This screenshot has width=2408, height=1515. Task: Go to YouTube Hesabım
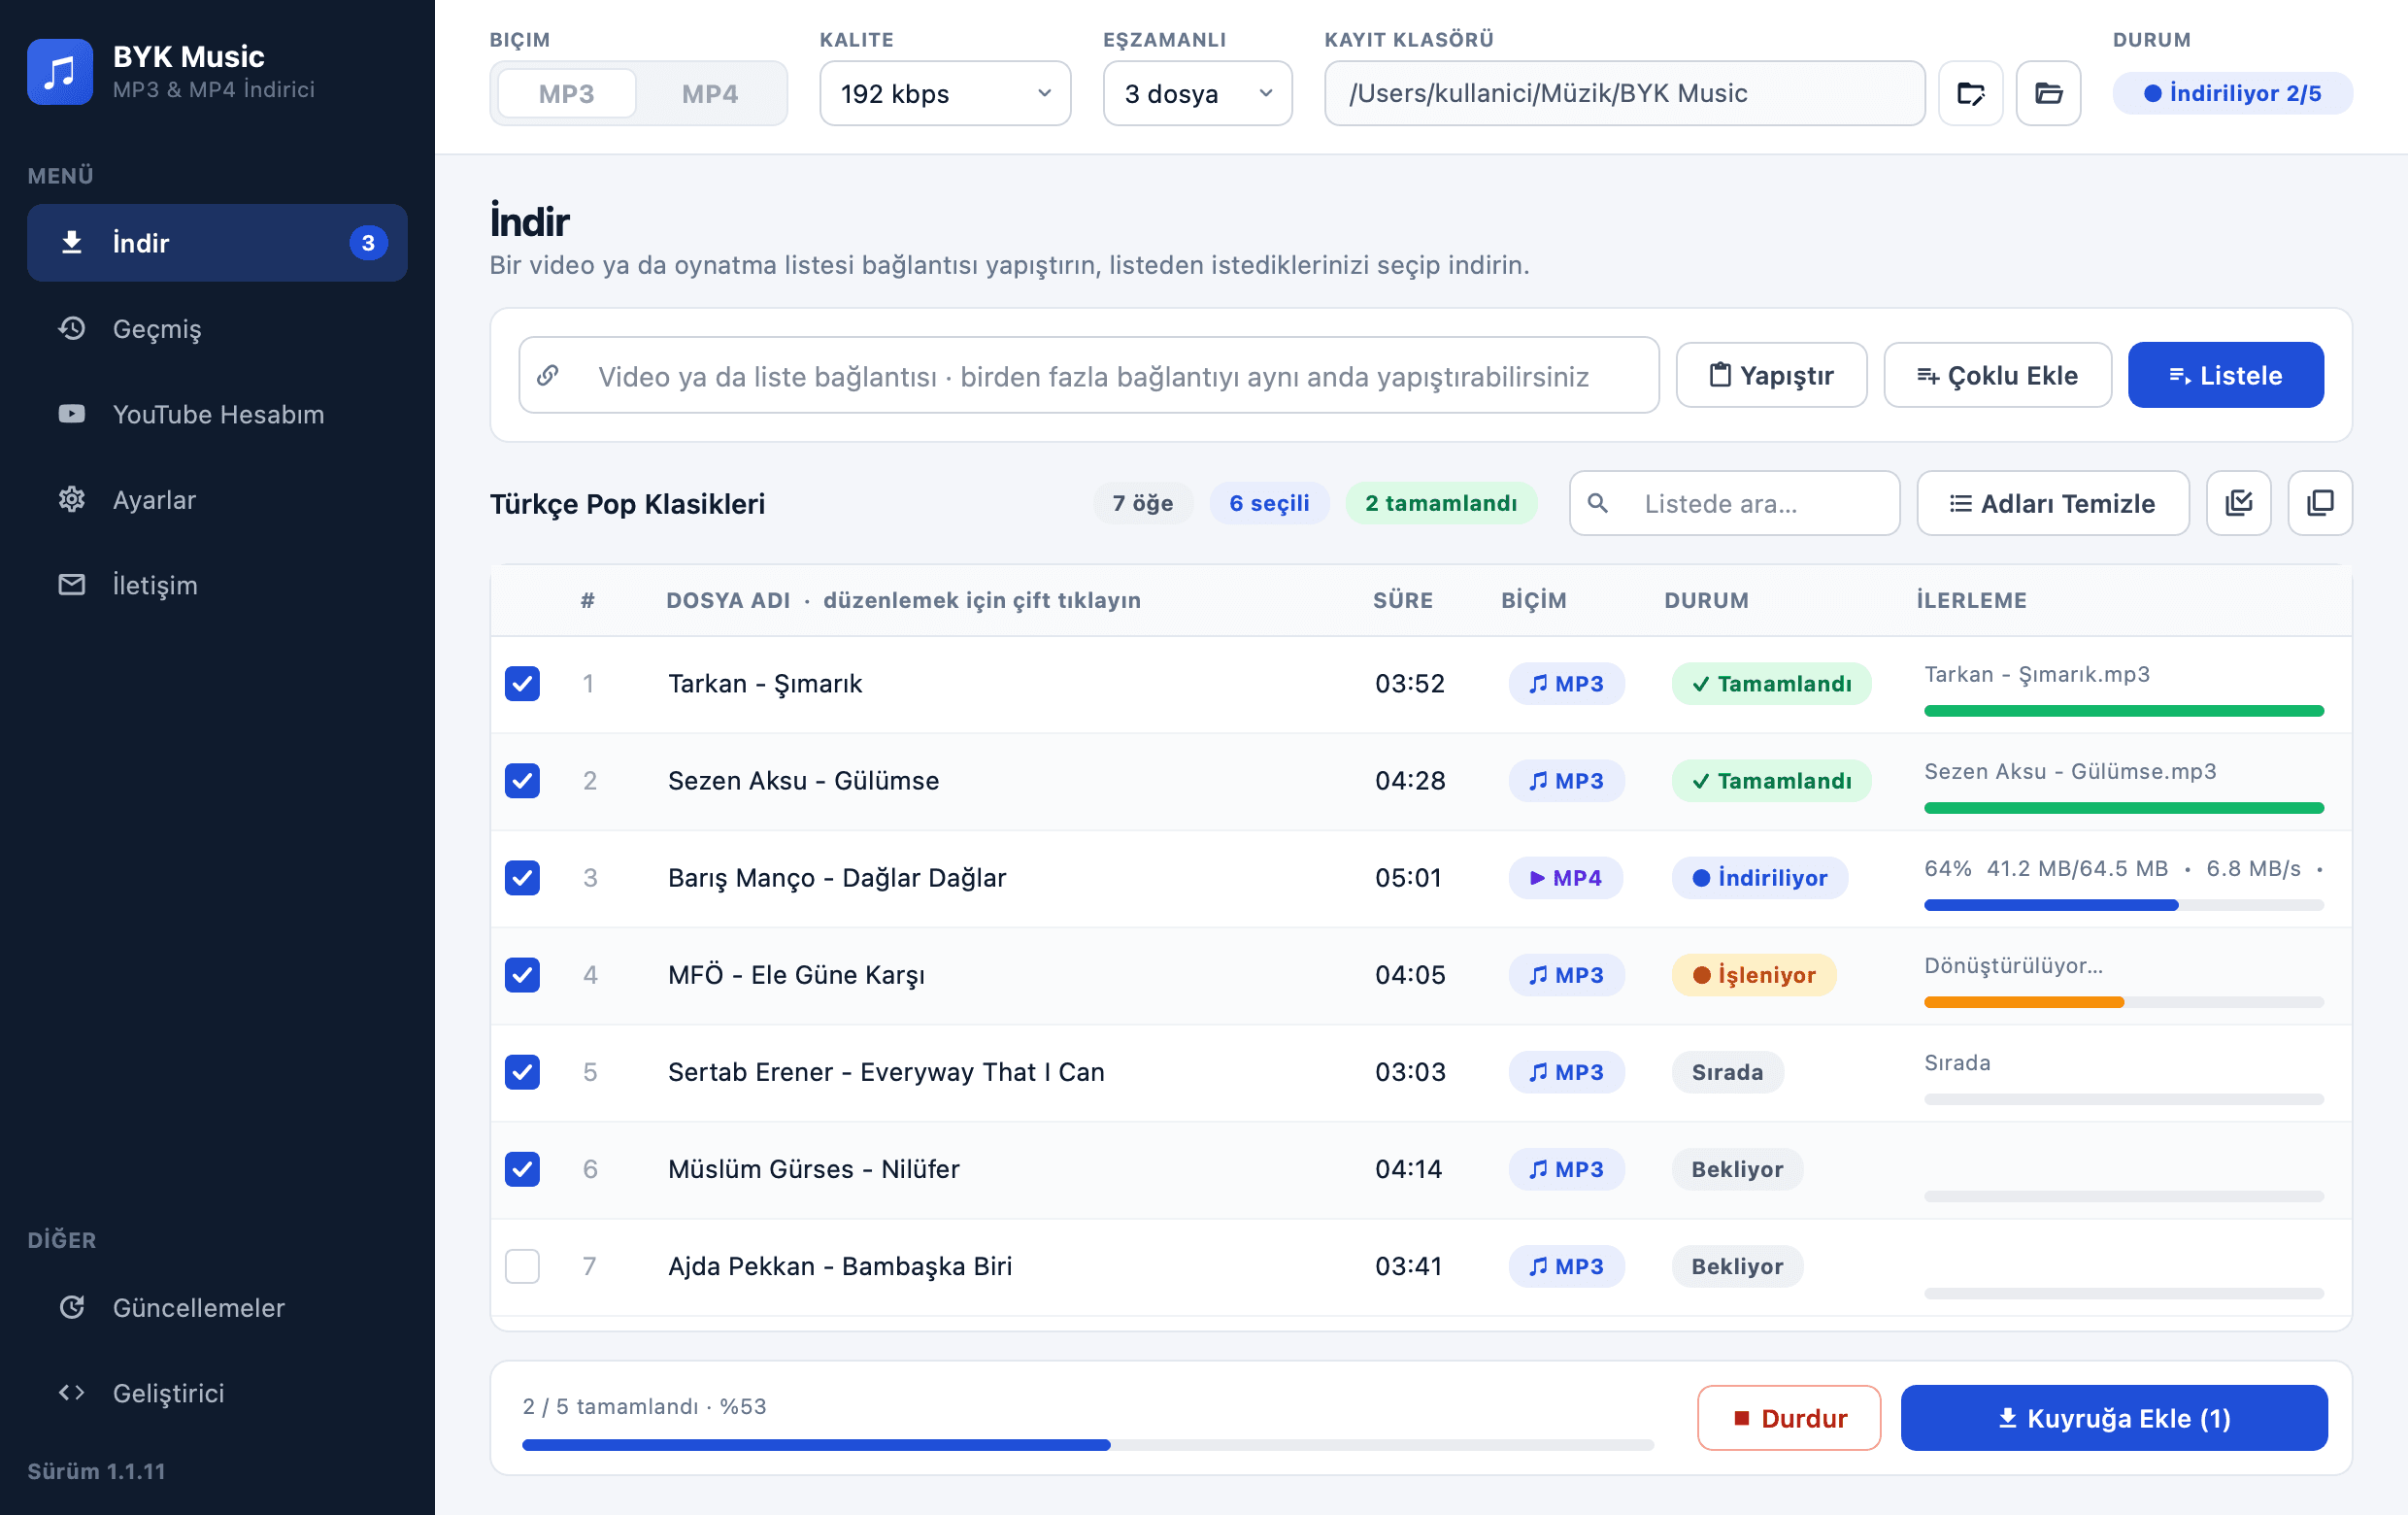217,414
